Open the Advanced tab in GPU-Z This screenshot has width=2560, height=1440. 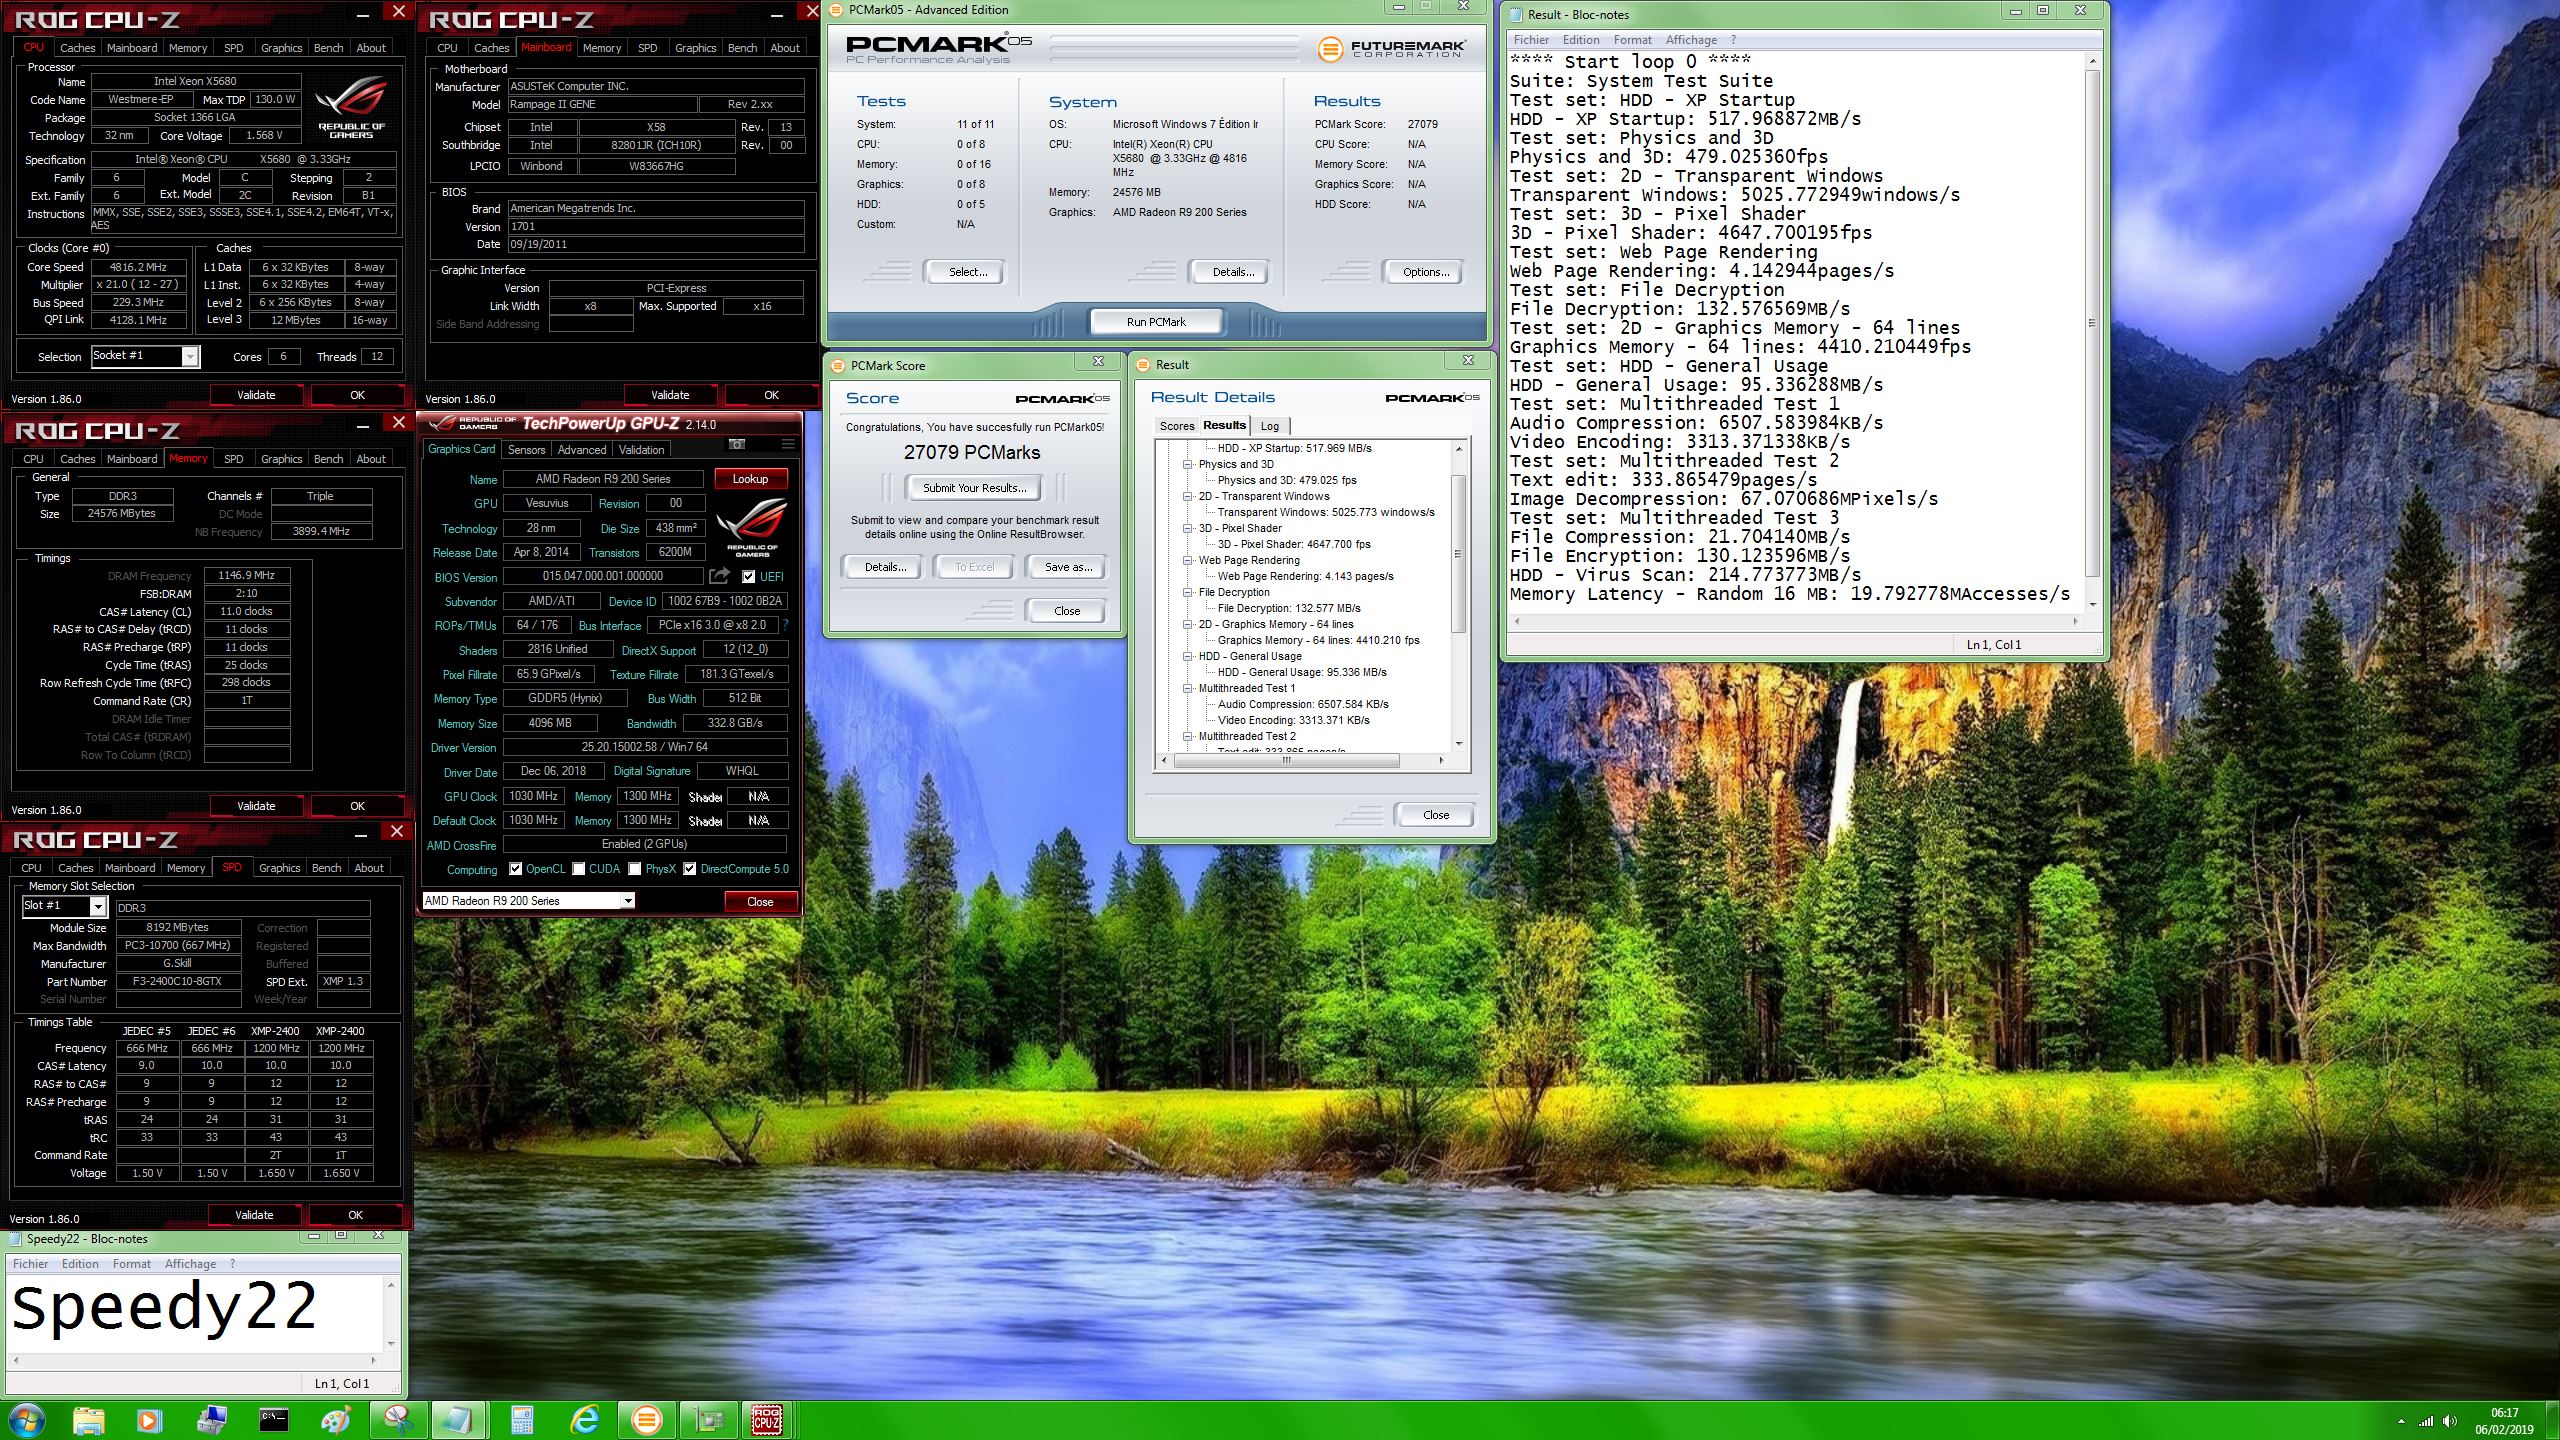coord(582,450)
